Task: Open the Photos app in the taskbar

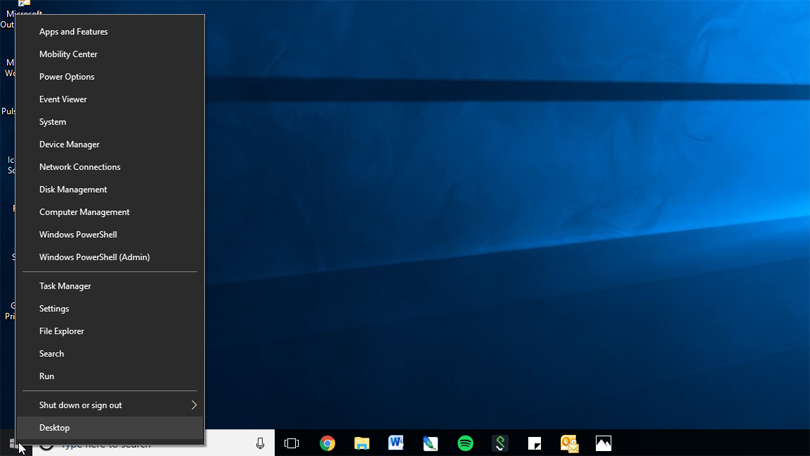Action: click(603, 443)
